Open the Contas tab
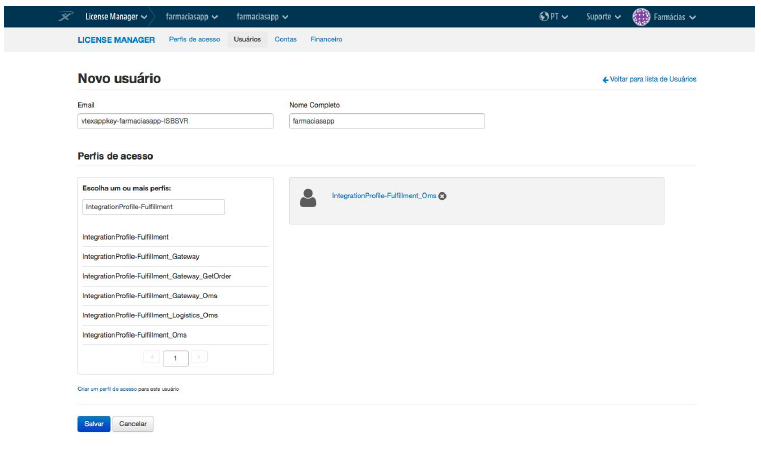Viewport: 761px width, 463px height. [285, 40]
